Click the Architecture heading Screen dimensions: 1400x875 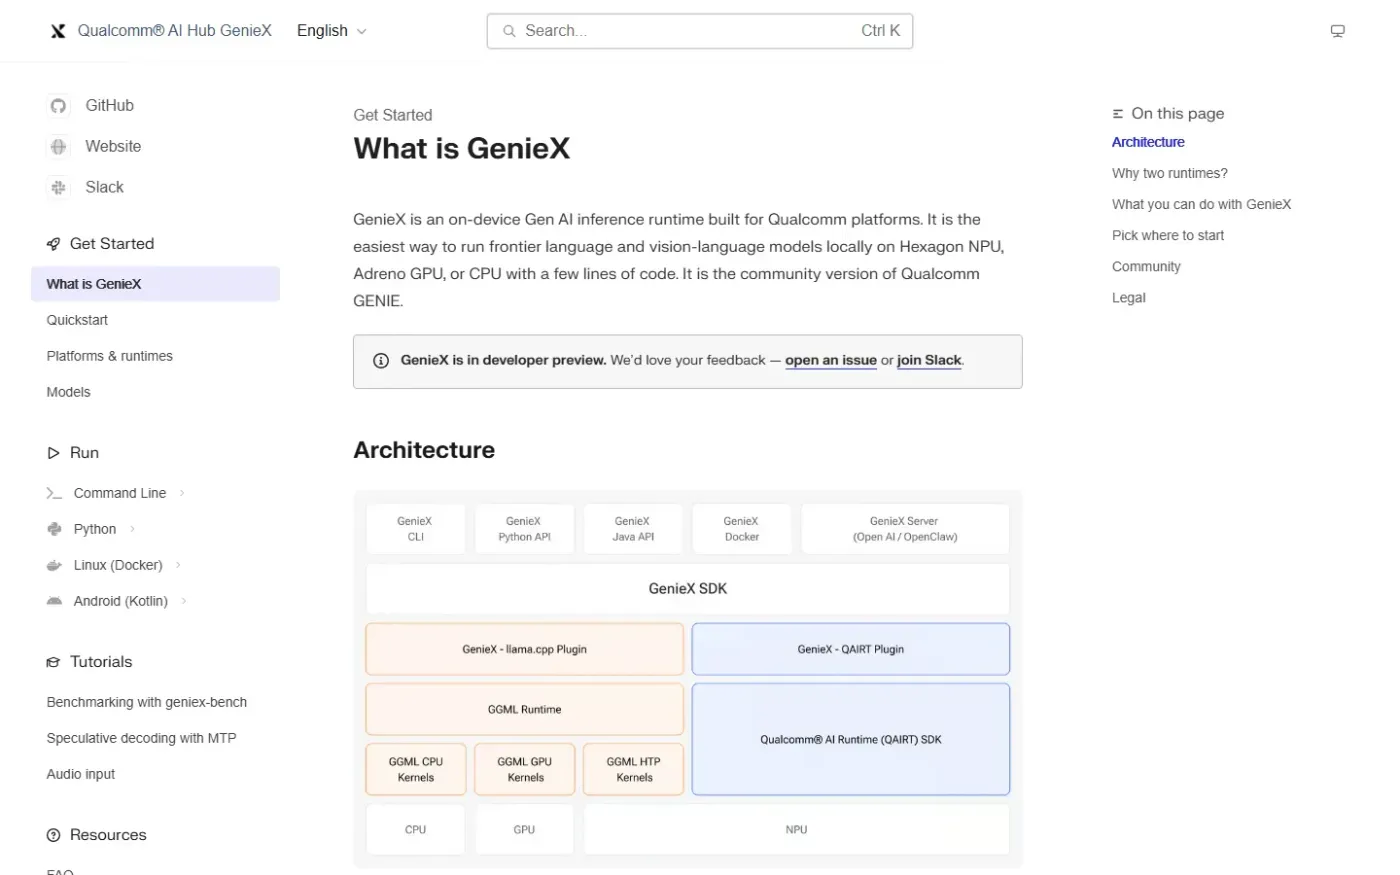[424, 450]
